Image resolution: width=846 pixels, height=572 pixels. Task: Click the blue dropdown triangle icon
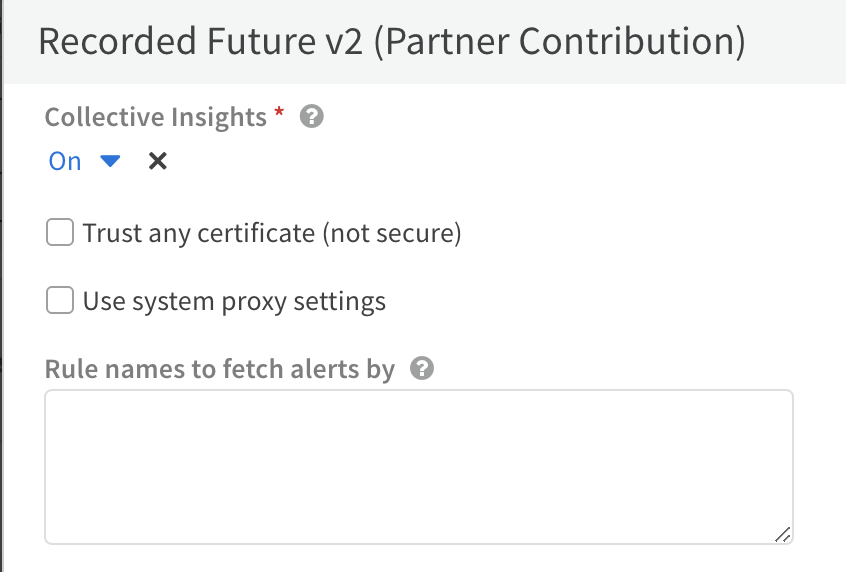tap(110, 161)
